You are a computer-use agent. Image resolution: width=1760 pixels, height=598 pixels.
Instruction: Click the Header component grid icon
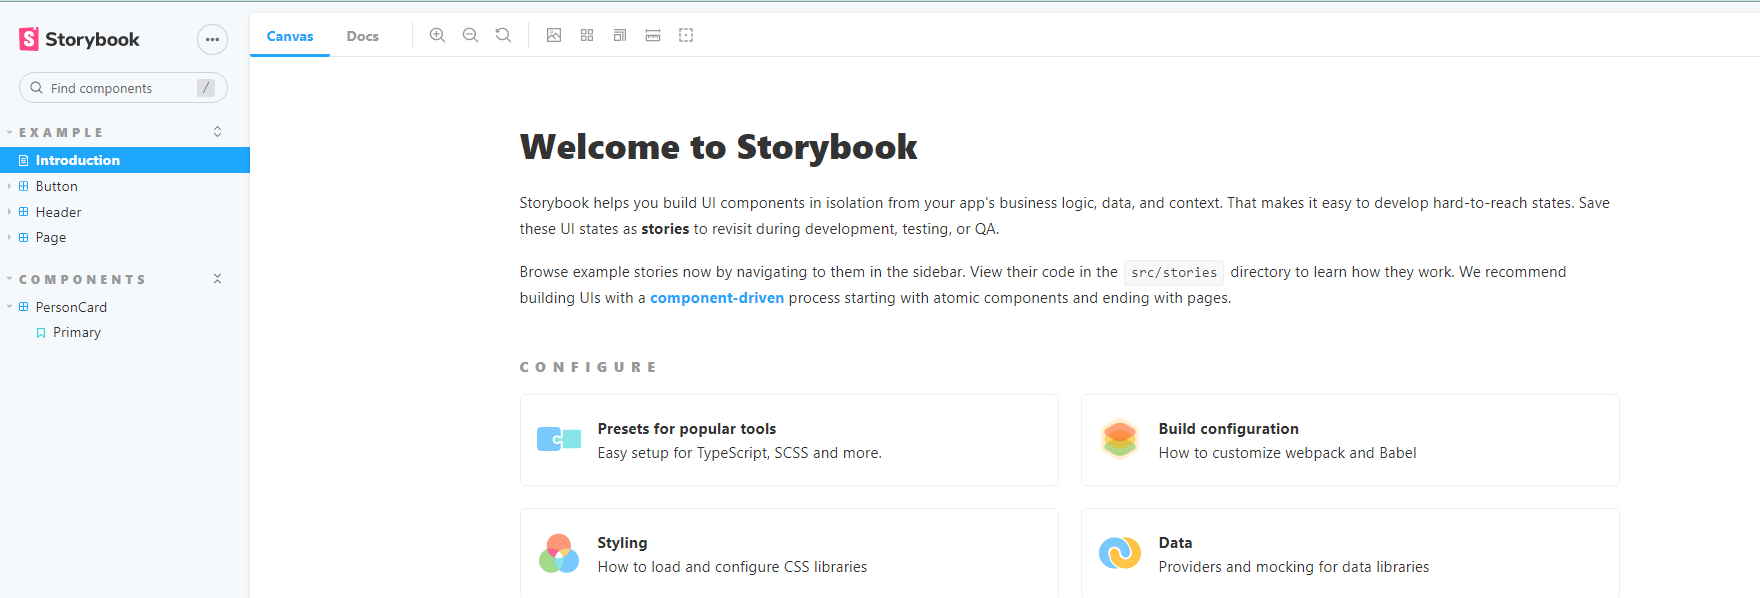pos(24,212)
